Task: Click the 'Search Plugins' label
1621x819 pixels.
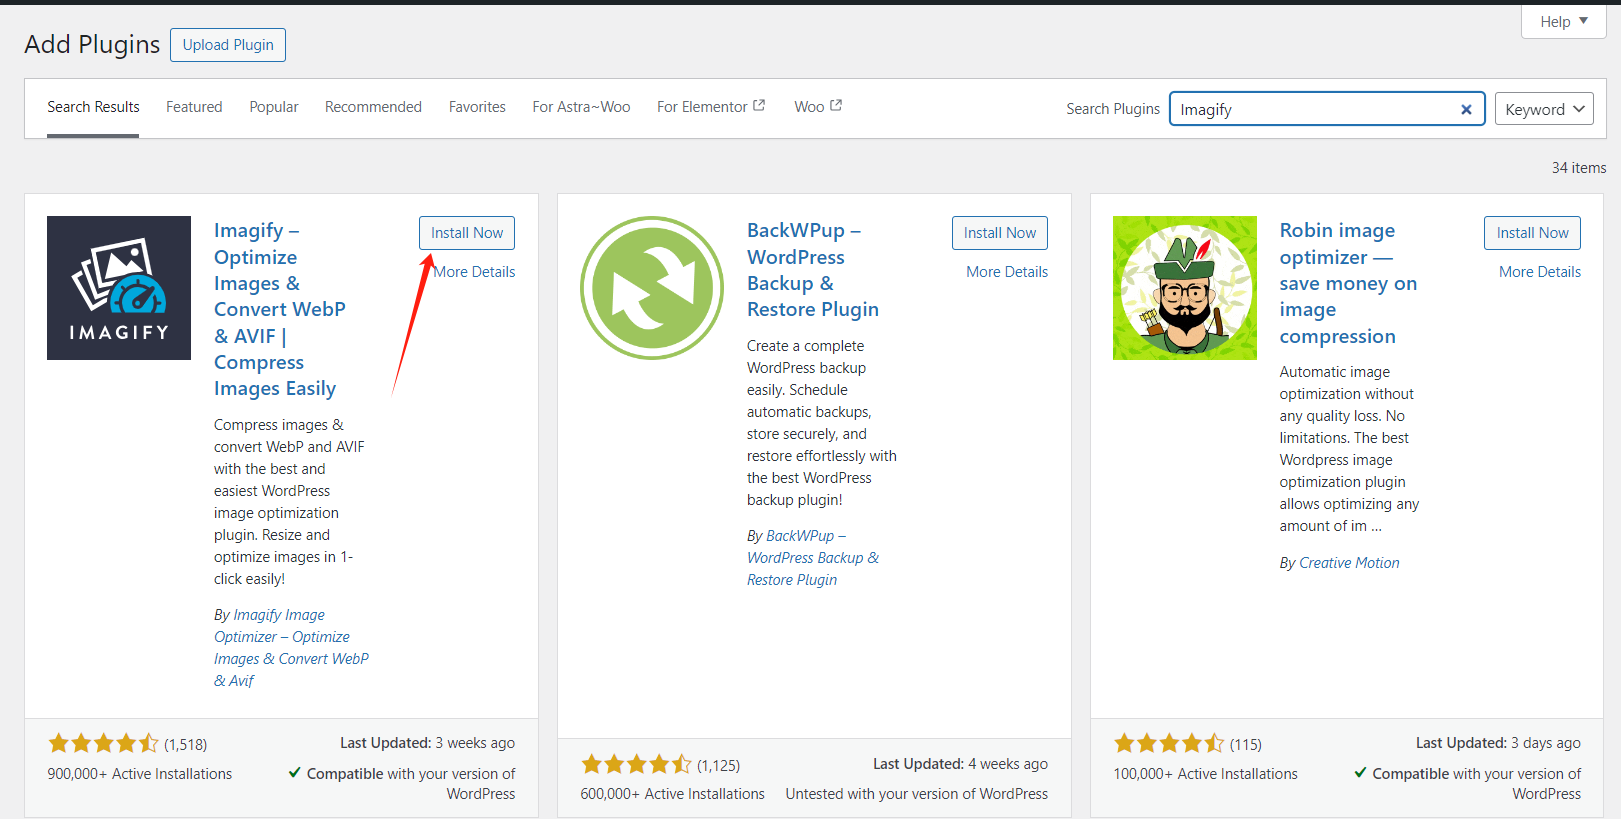Action: tap(1113, 109)
